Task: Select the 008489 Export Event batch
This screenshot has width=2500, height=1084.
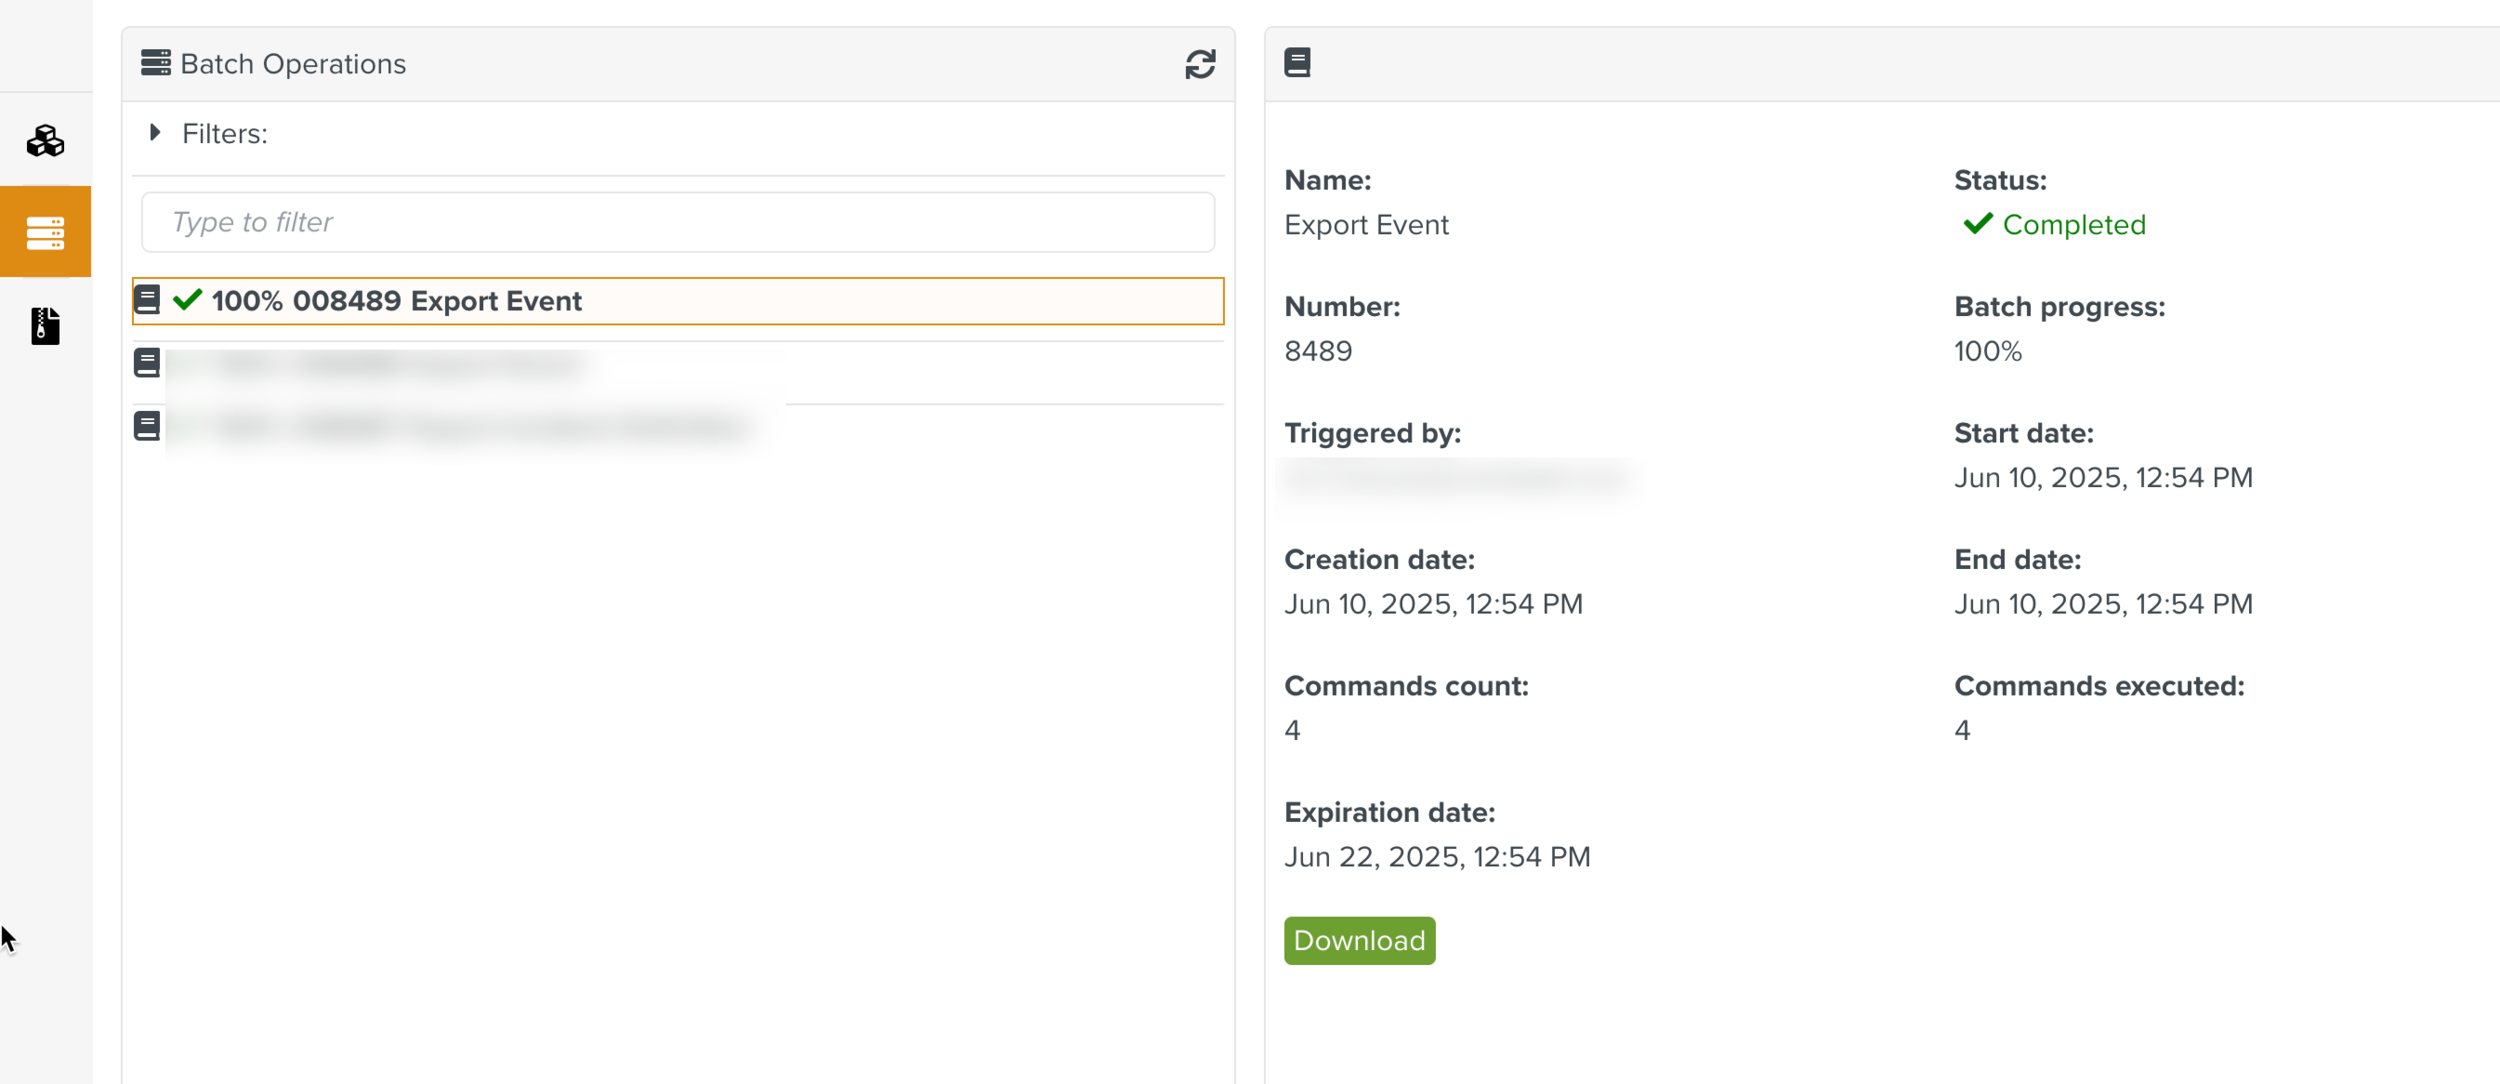Action: pyautogui.click(x=396, y=301)
